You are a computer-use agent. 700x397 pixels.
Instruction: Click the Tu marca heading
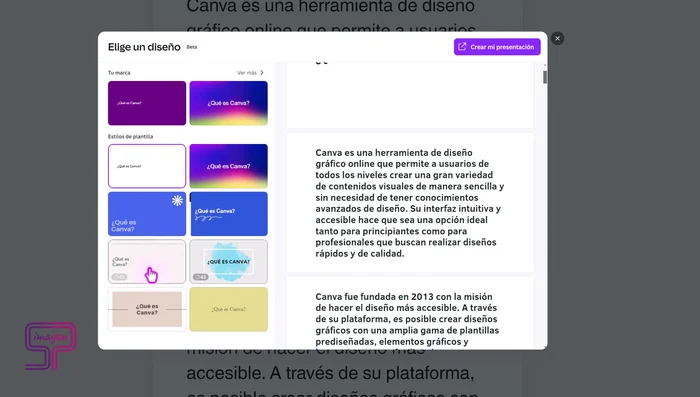pos(119,73)
